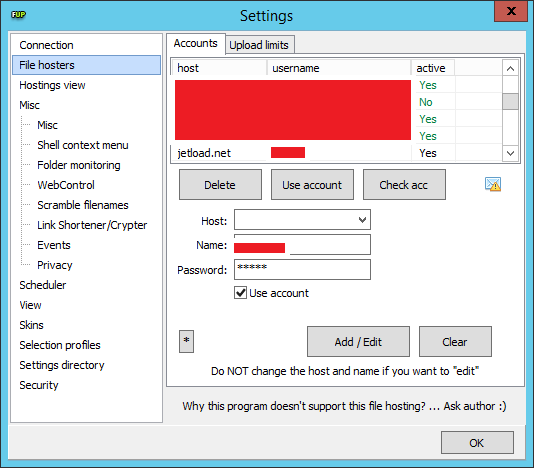Image resolution: width=534 pixels, height=468 pixels.
Task: Click the mail warning icon
Action: [493, 184]
